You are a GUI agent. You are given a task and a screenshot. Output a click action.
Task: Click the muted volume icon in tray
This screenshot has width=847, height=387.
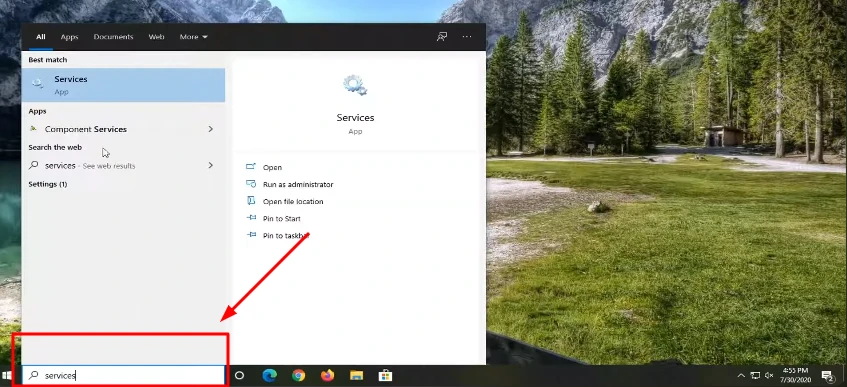click(x=769, y=376)
